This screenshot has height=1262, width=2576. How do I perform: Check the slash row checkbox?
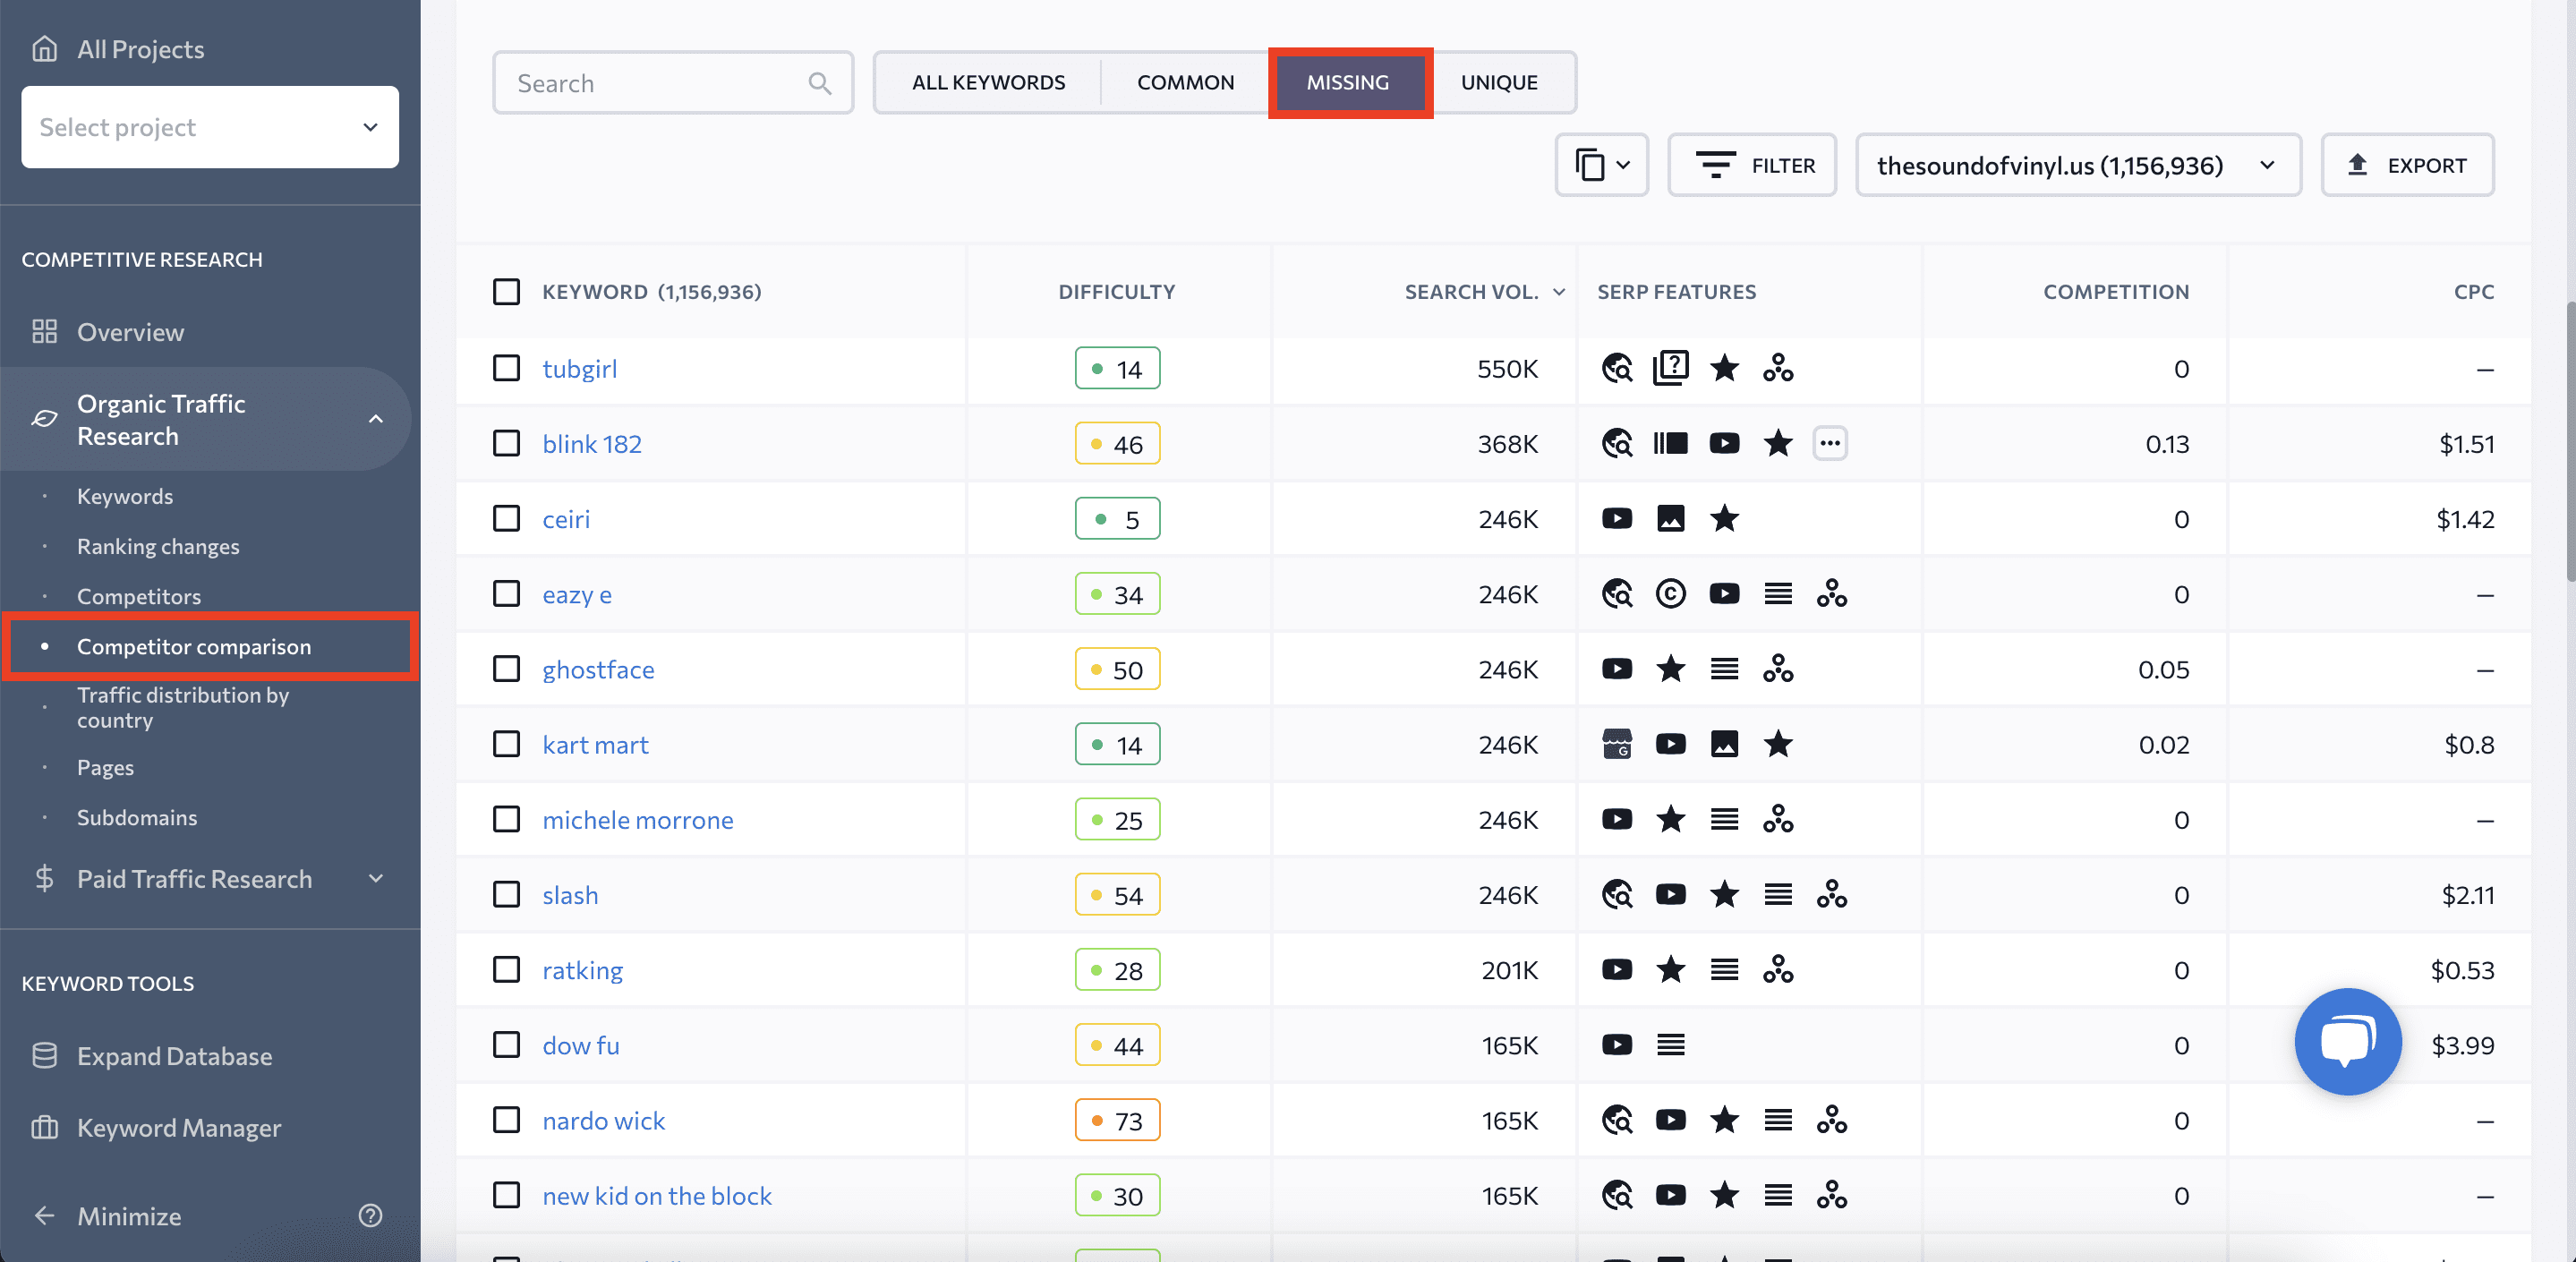(x=506, y=894)
